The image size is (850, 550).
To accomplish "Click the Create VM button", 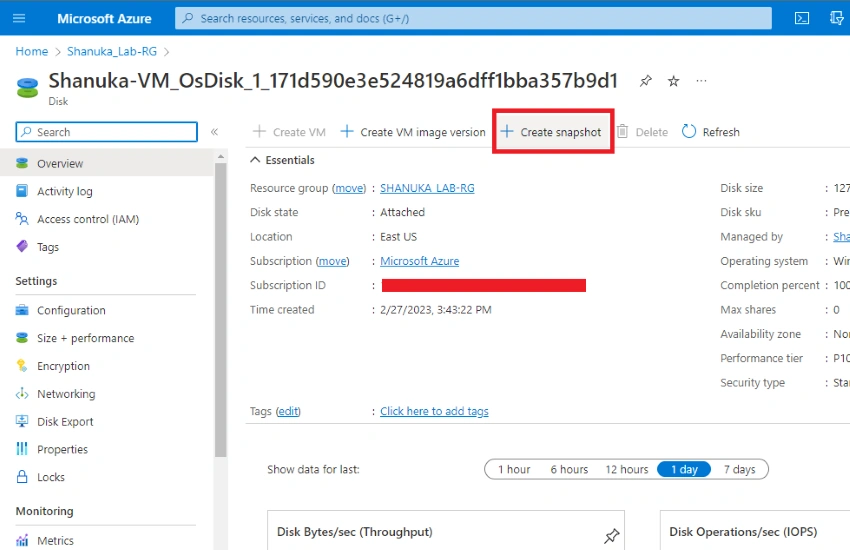I will pos(289,132).
